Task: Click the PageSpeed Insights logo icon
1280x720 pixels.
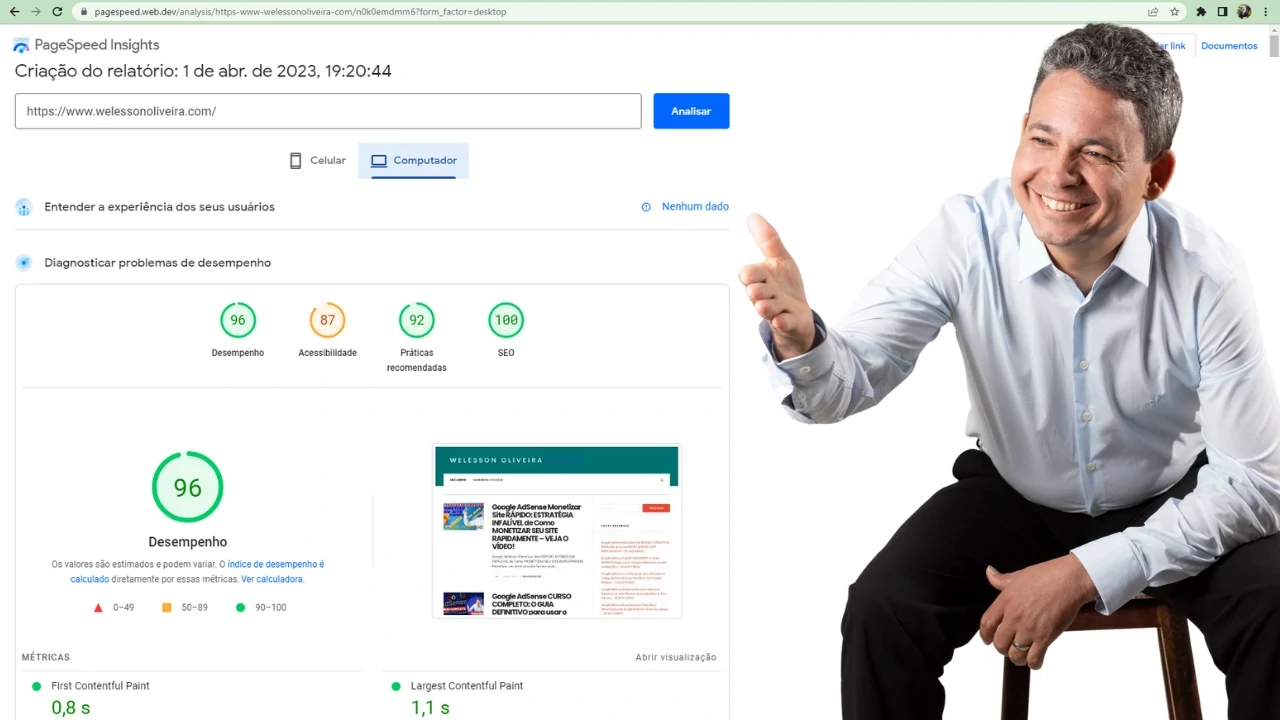Action: tap(20, 45)
